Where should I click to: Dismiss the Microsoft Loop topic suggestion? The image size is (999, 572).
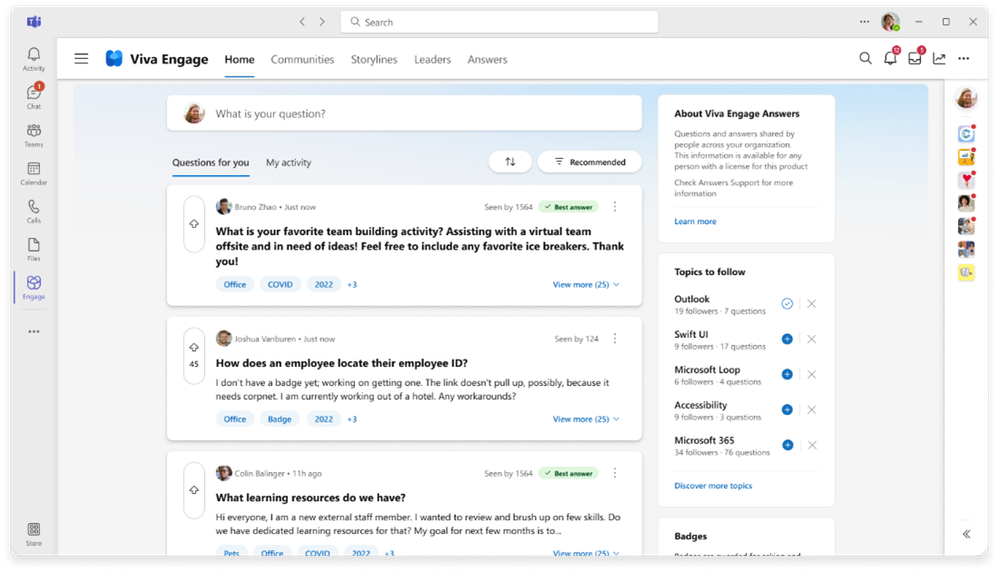tap(812, 375)
